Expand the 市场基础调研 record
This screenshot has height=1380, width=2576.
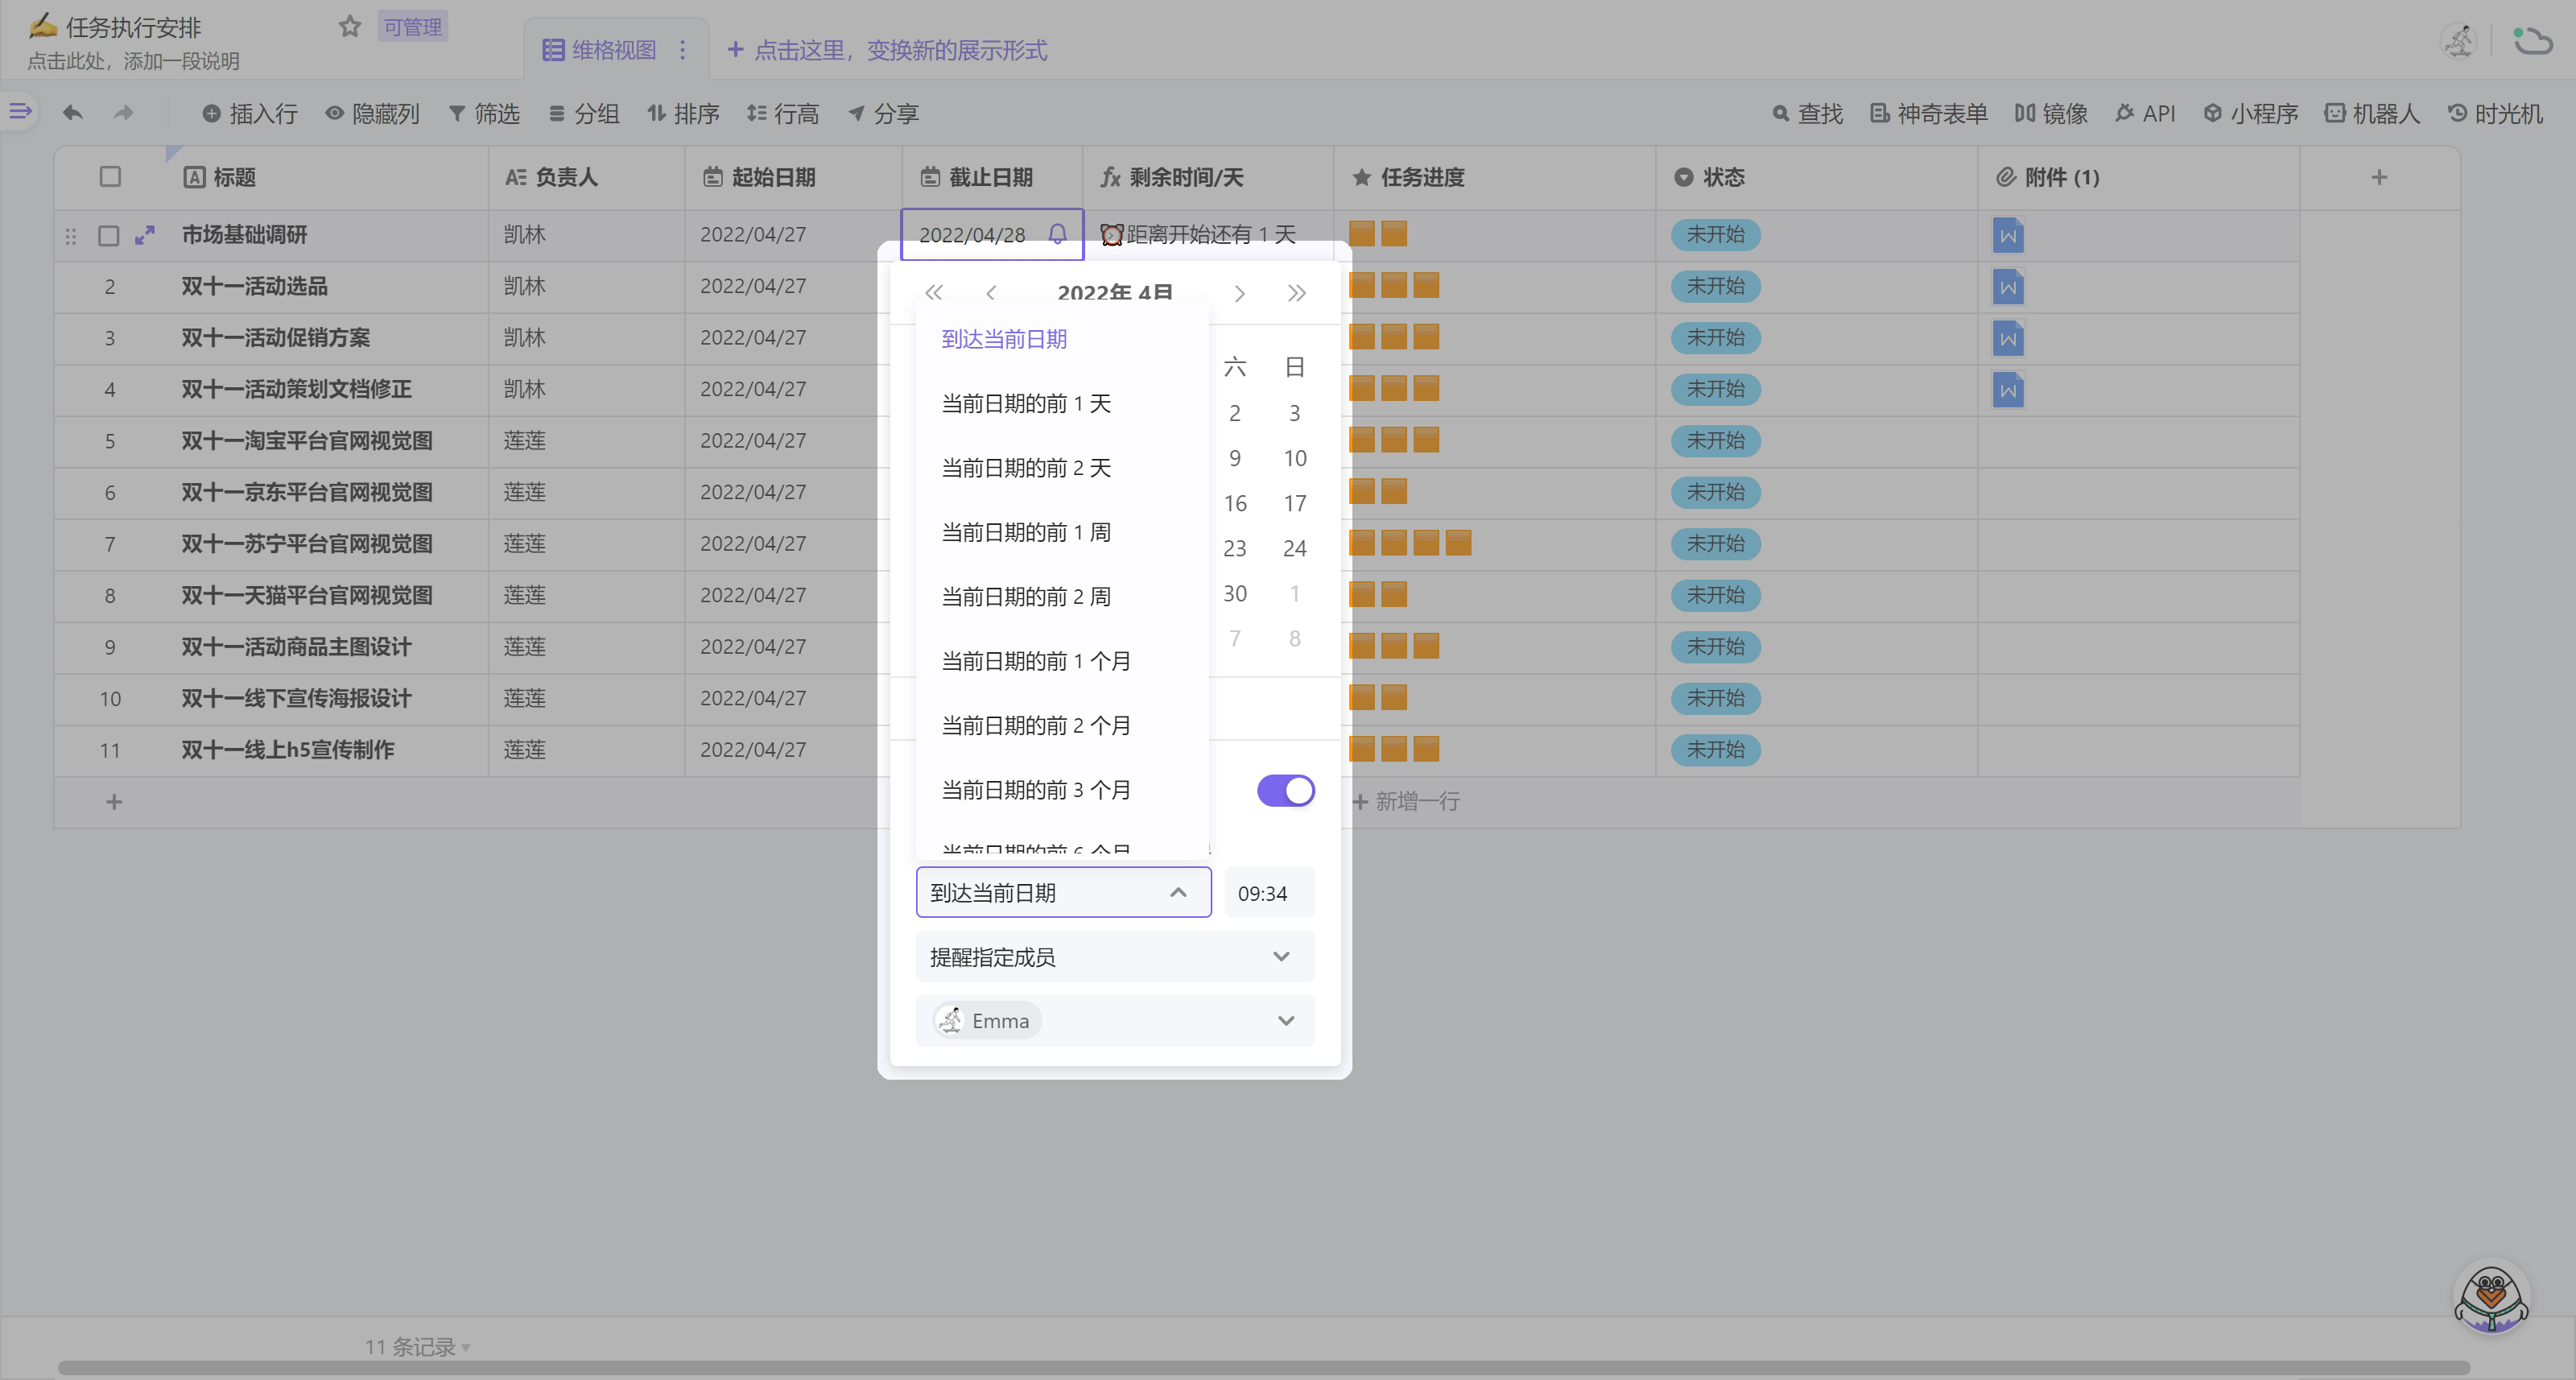coord(145,235)
